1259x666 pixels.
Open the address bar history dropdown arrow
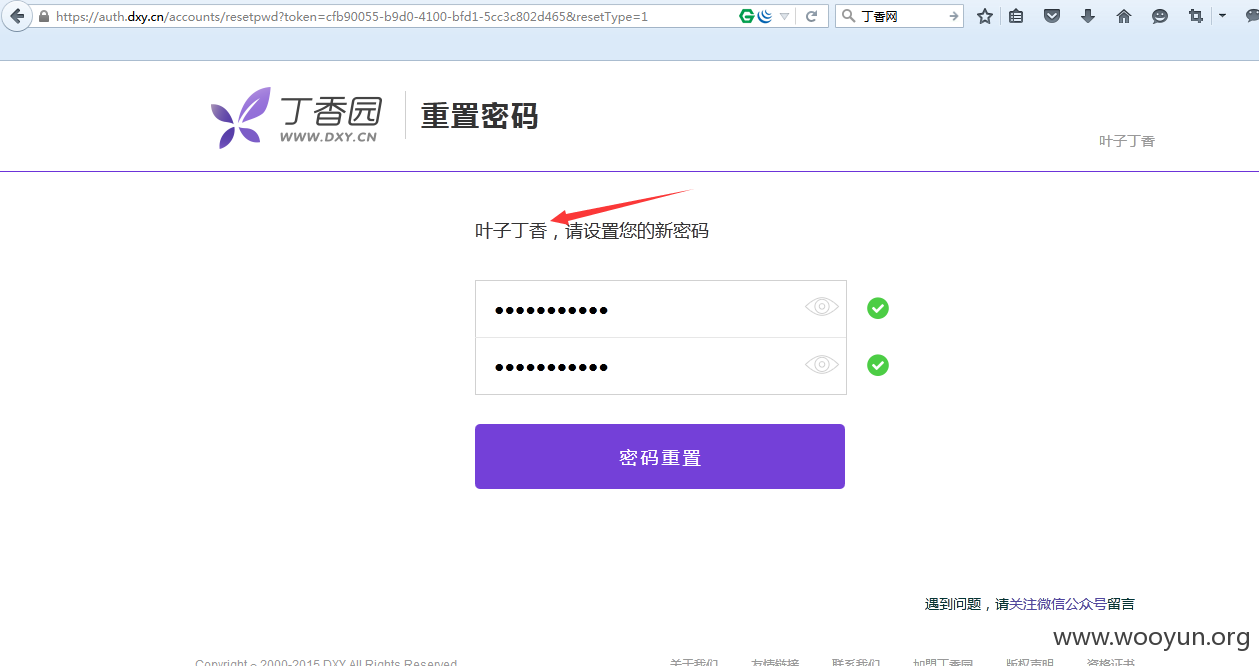785,17
